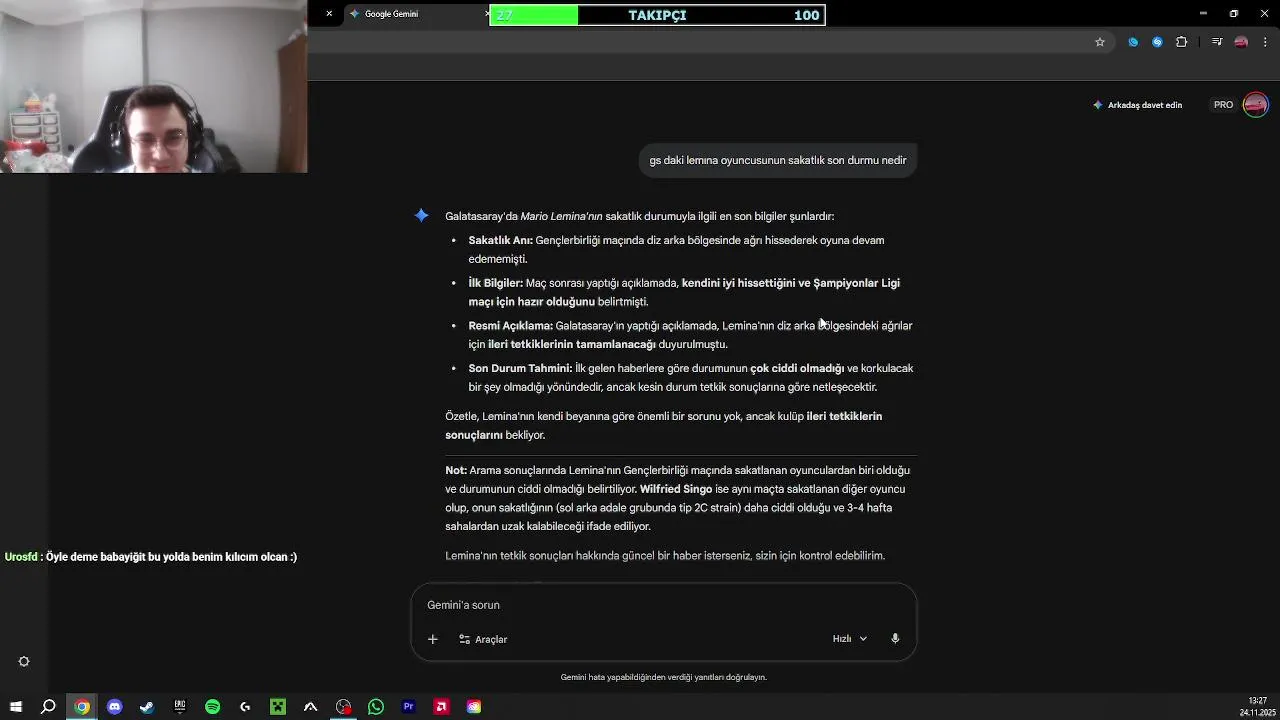
Task: Open Premiere Pro from the taskbar
Action: pyautogui.click(x=408, y=707)
